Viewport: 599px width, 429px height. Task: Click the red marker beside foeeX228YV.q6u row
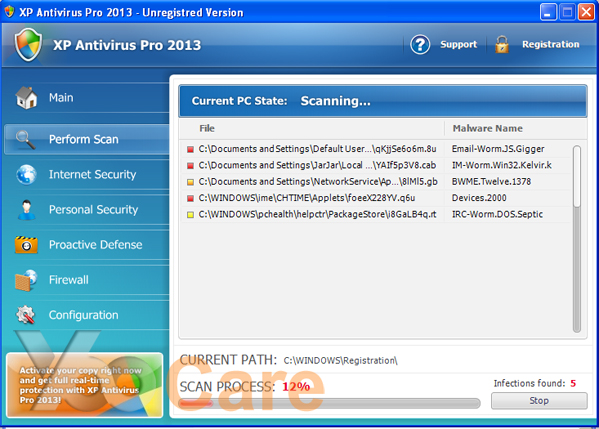coord(190,199)
